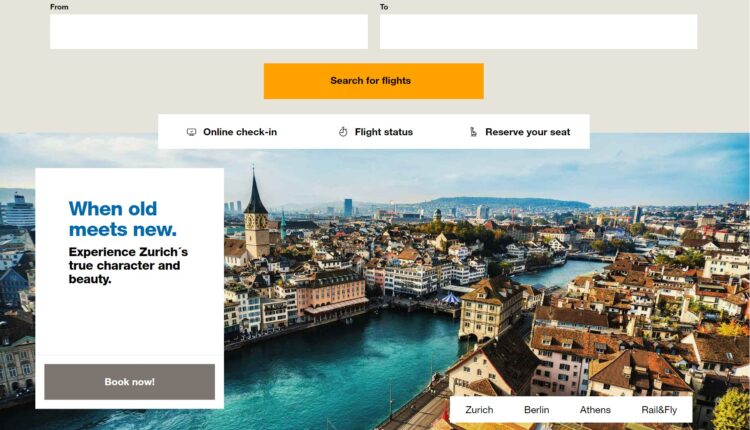The image size is (750, 430).
Task: Click the Online check-in monitor icon
Action: 191,132
